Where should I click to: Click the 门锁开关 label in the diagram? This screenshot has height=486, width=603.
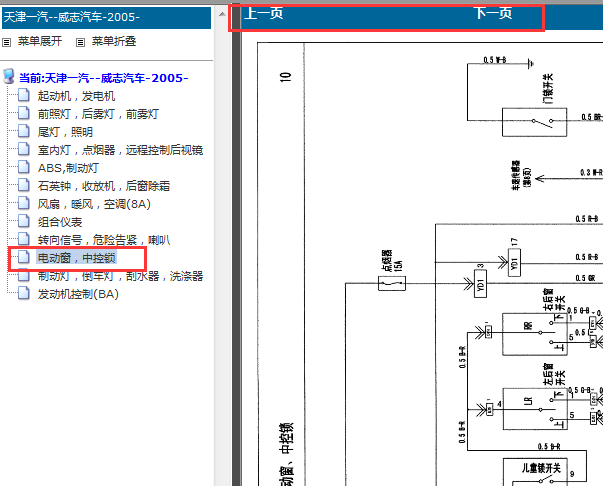point(548,88)
